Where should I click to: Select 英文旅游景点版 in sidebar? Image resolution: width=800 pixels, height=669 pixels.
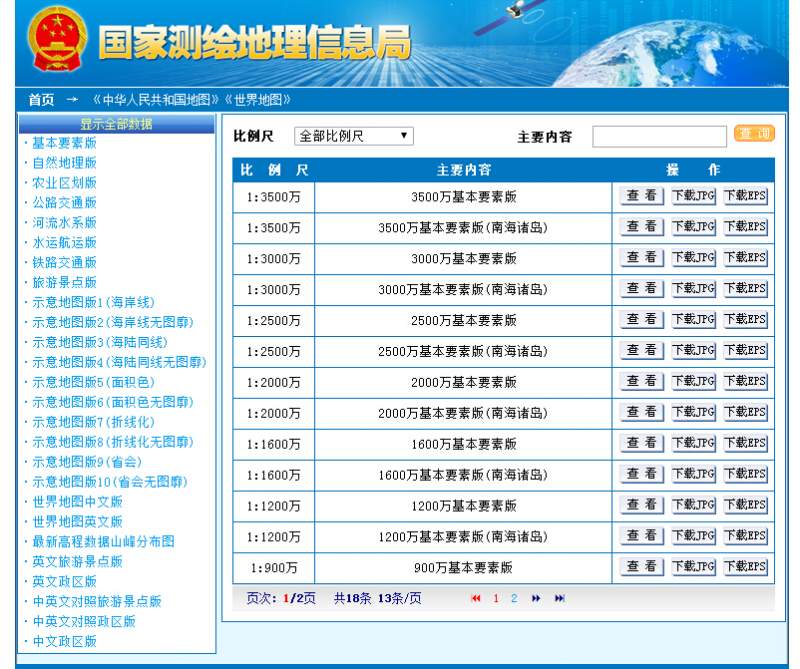click(x=78, y=561)
